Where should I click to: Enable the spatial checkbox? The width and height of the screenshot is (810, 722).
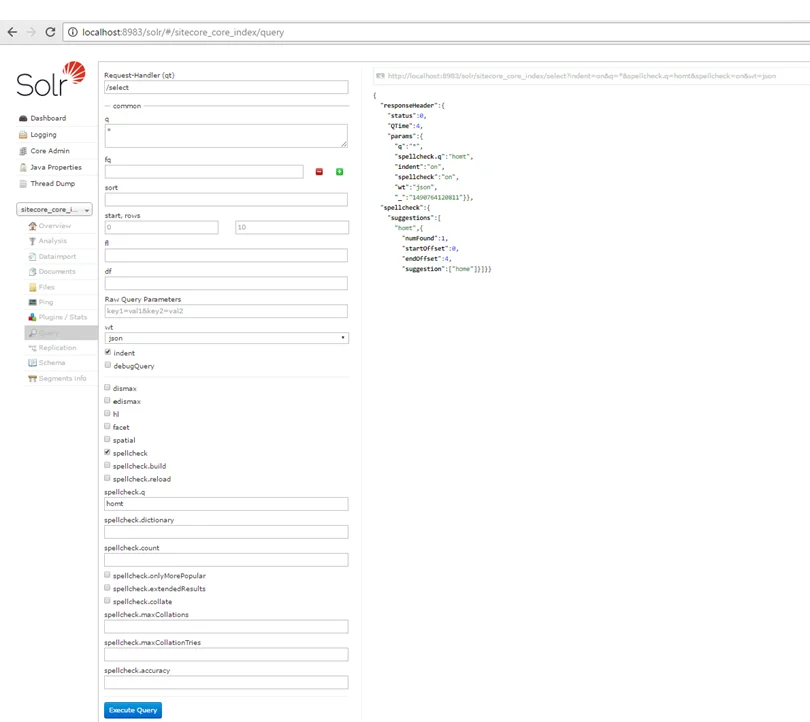click(x=107, y=439)
